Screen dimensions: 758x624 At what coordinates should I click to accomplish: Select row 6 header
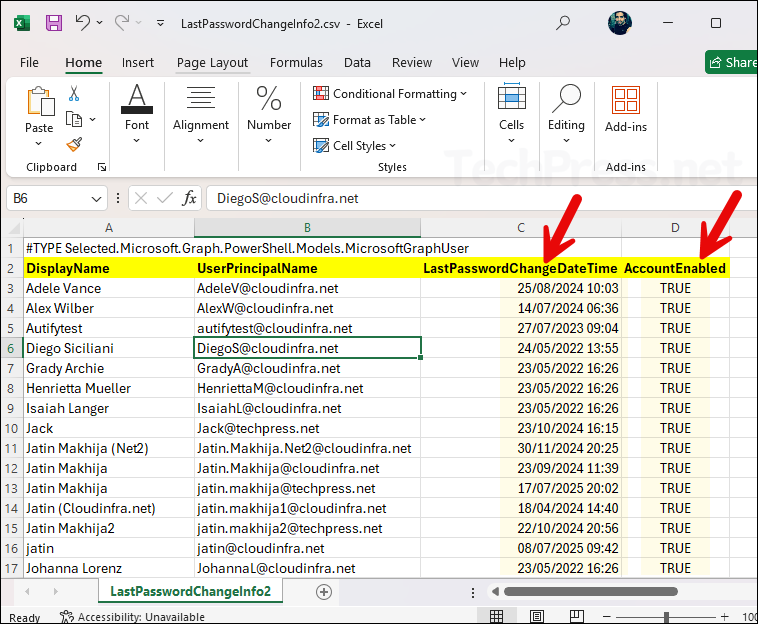tap(11, 348)
